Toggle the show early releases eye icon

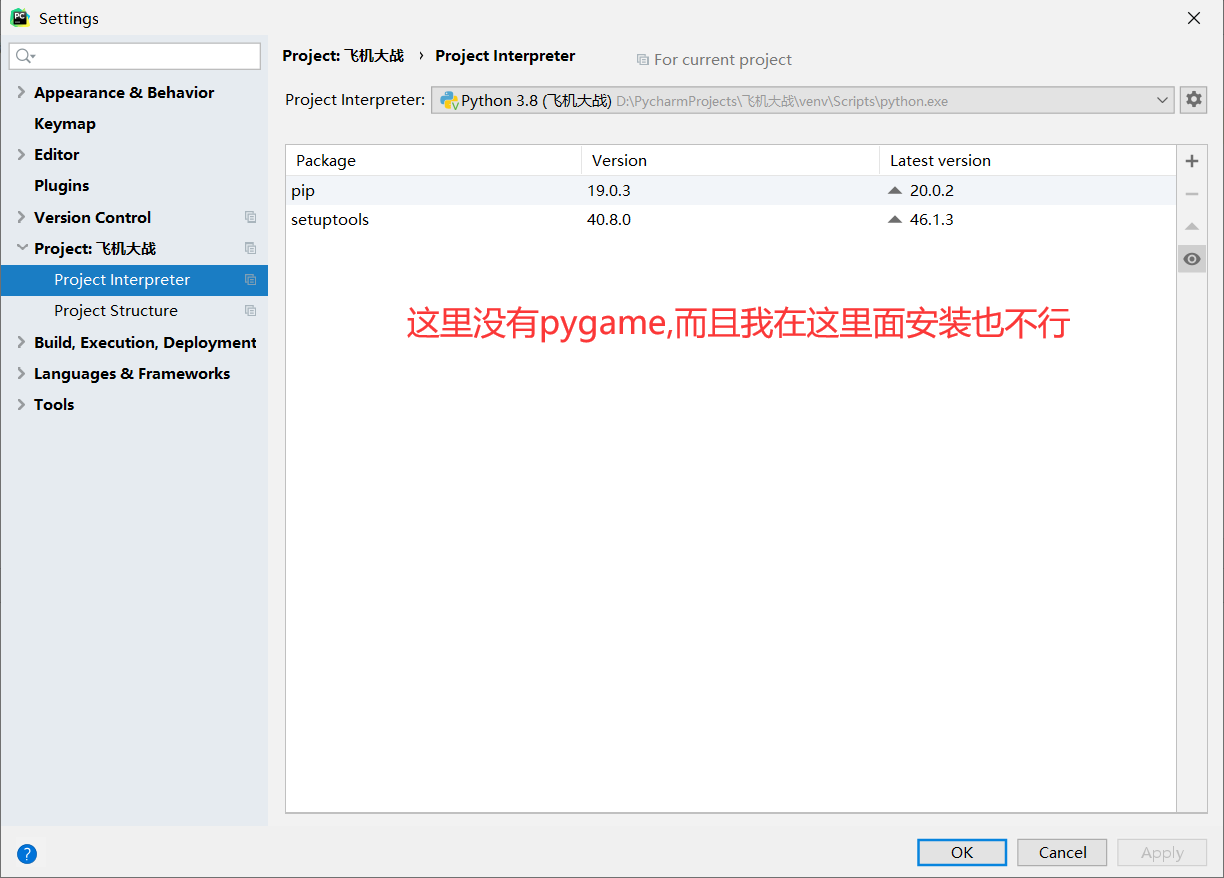click(1191, 259)
